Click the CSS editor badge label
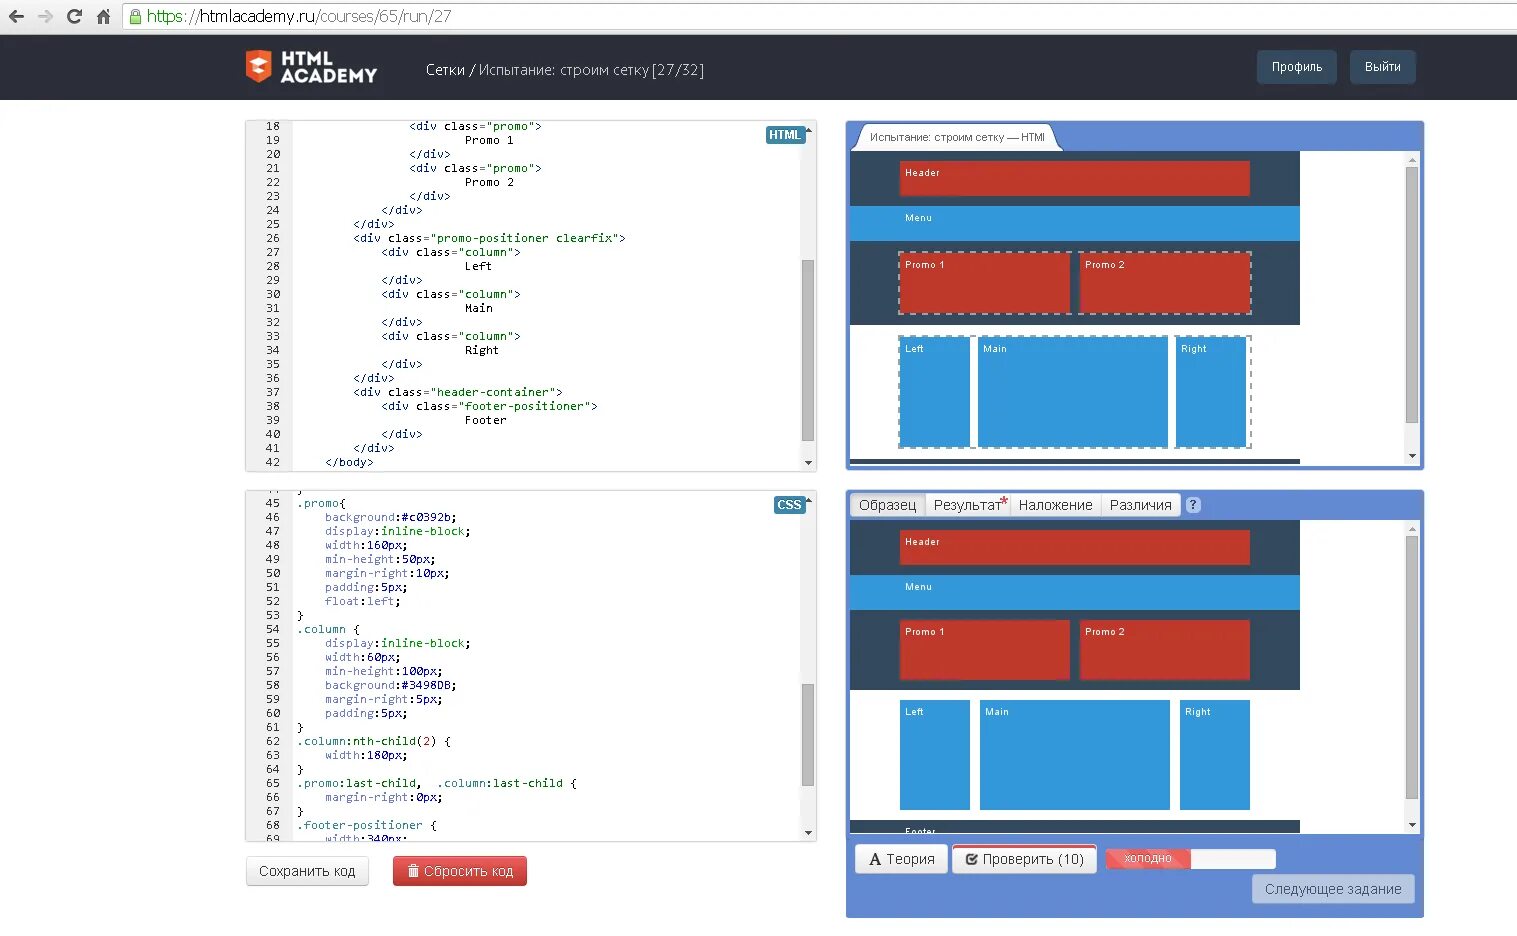1517x936 pixels. [789, 505]
